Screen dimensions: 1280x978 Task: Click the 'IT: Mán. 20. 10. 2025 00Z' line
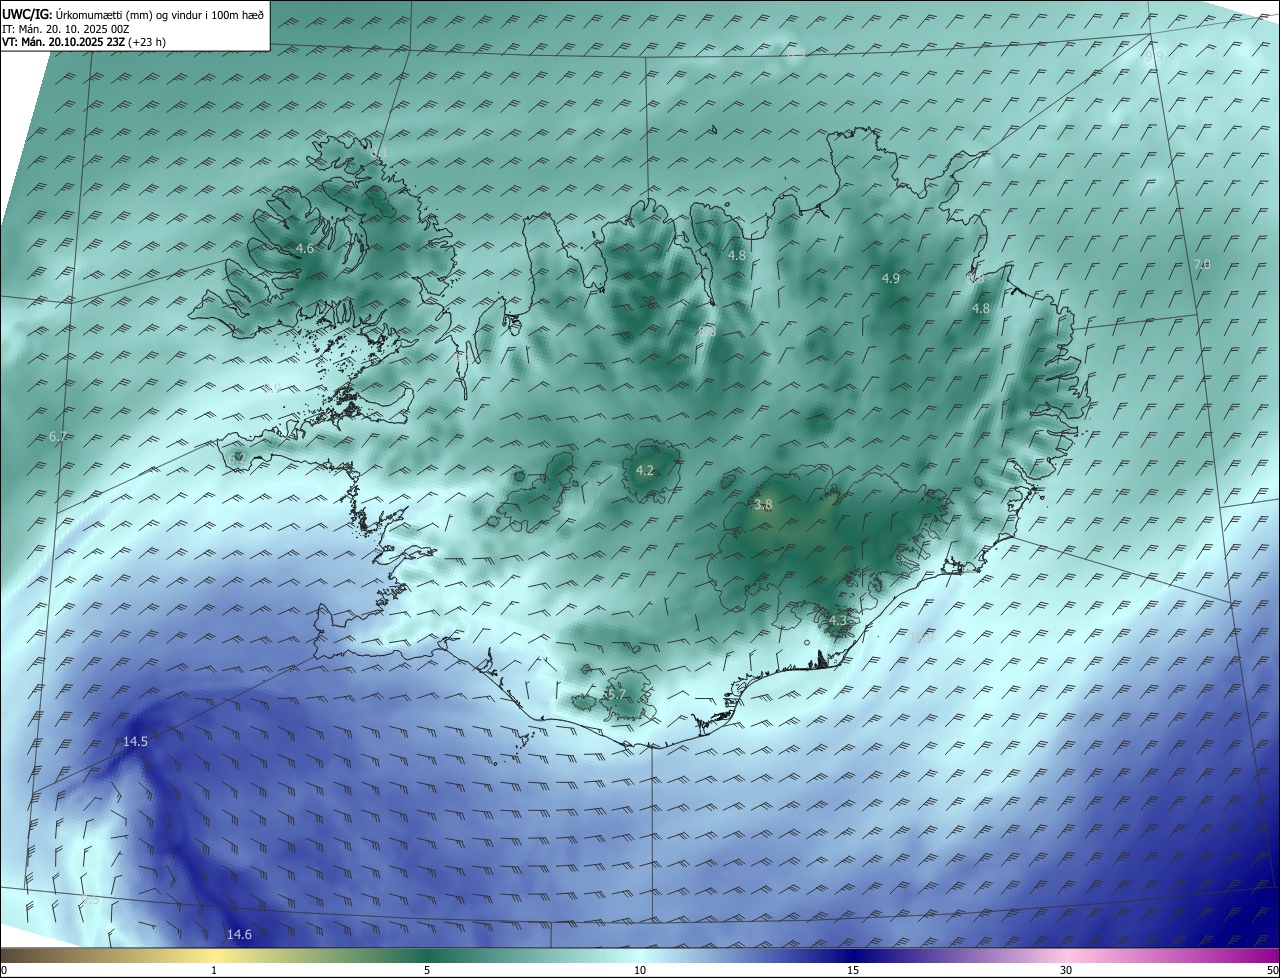pos(68,29)
